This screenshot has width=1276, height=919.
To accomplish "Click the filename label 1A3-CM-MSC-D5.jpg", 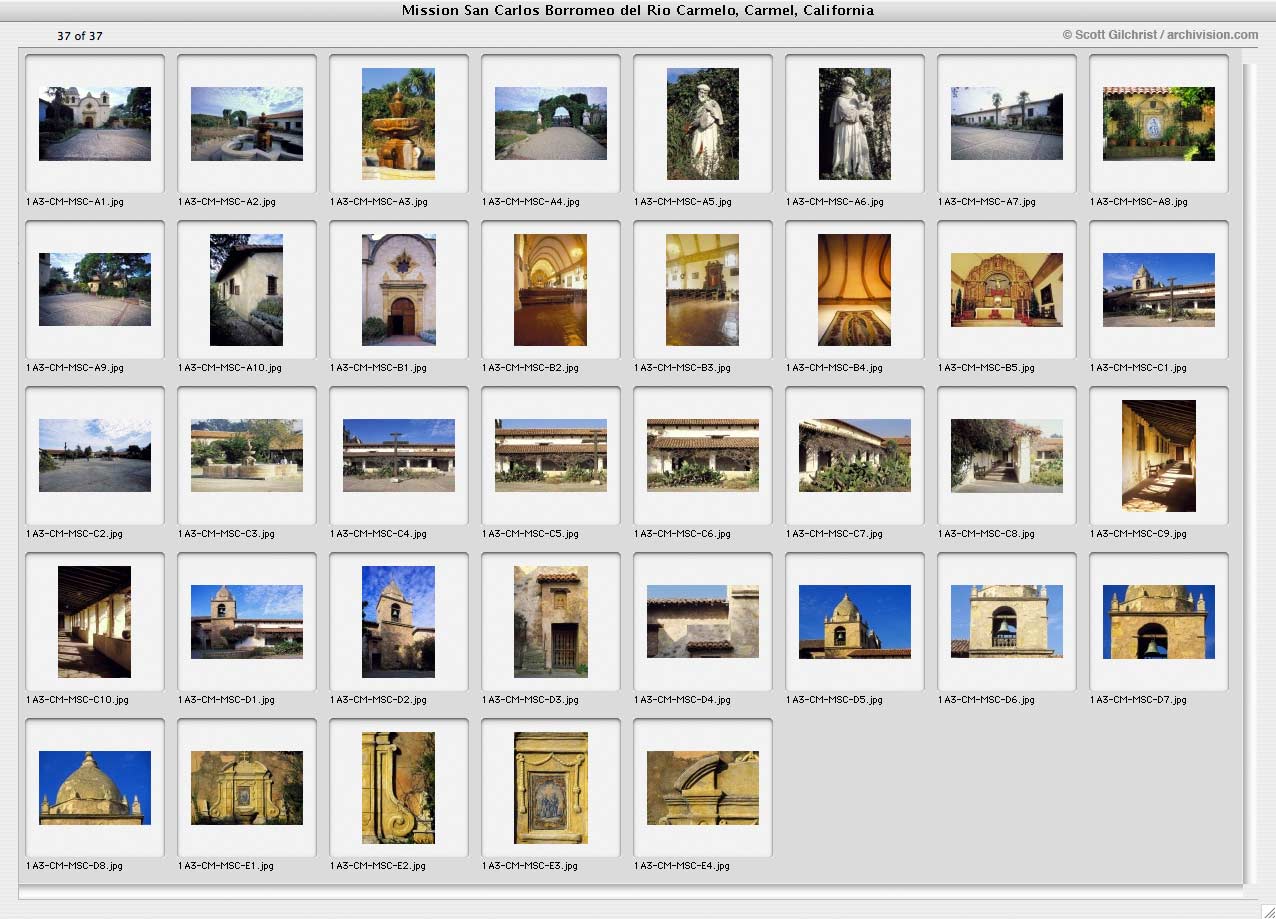I will 835,700.
